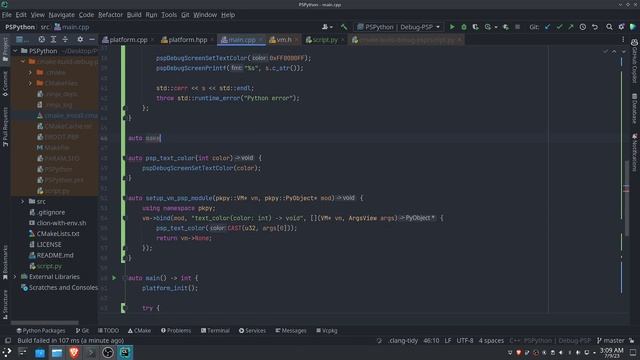The image size is (640, 360).
Task: Commit changes with the green Git checkmark
Action: [x=559, y=27]
